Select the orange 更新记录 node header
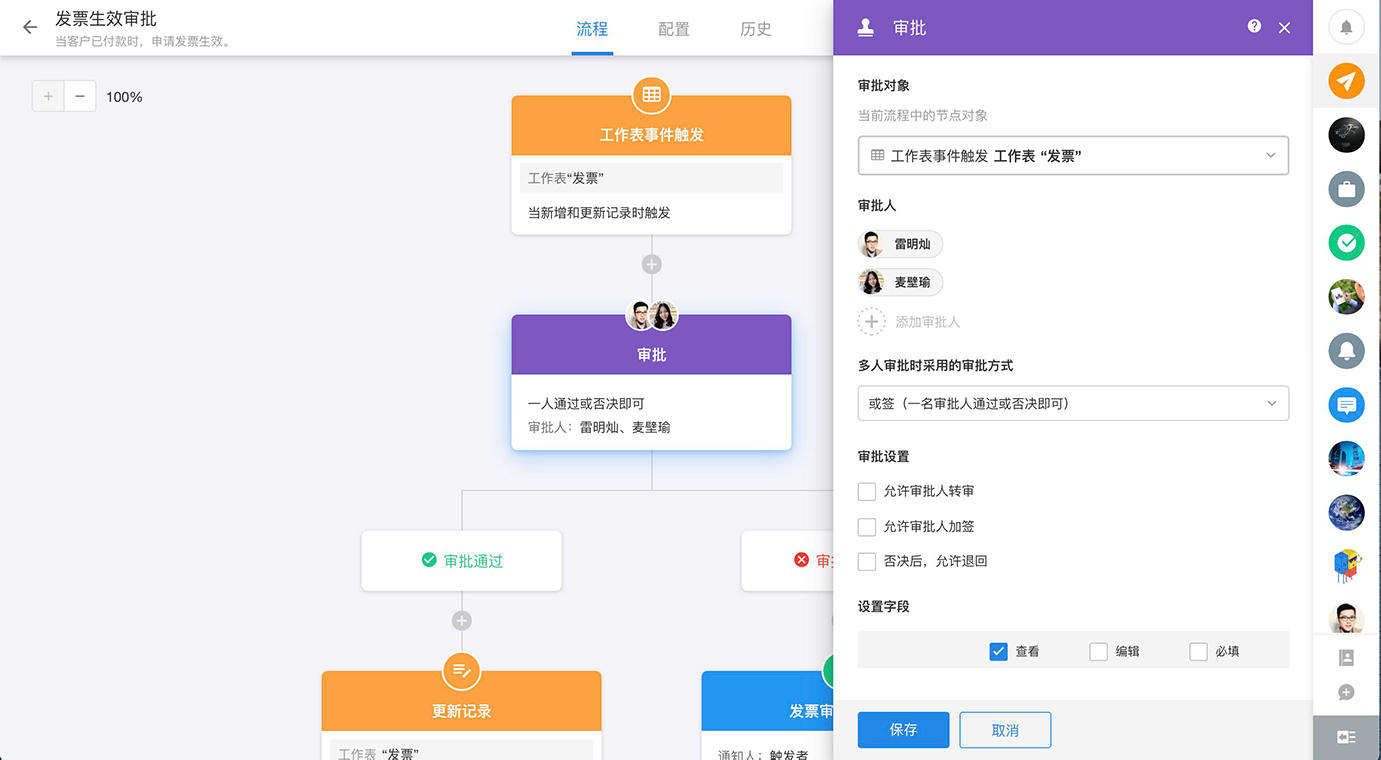Viewport: 1381px width, 760px height. [461, 701]
